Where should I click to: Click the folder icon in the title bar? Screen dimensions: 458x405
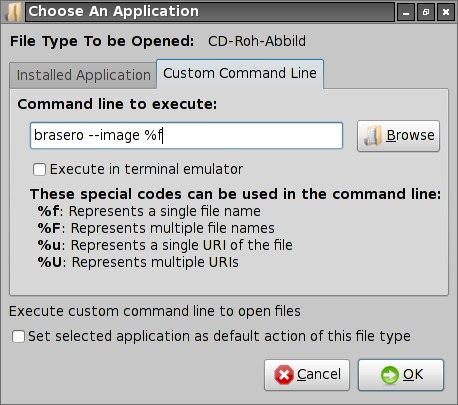[x=14, y=12]
